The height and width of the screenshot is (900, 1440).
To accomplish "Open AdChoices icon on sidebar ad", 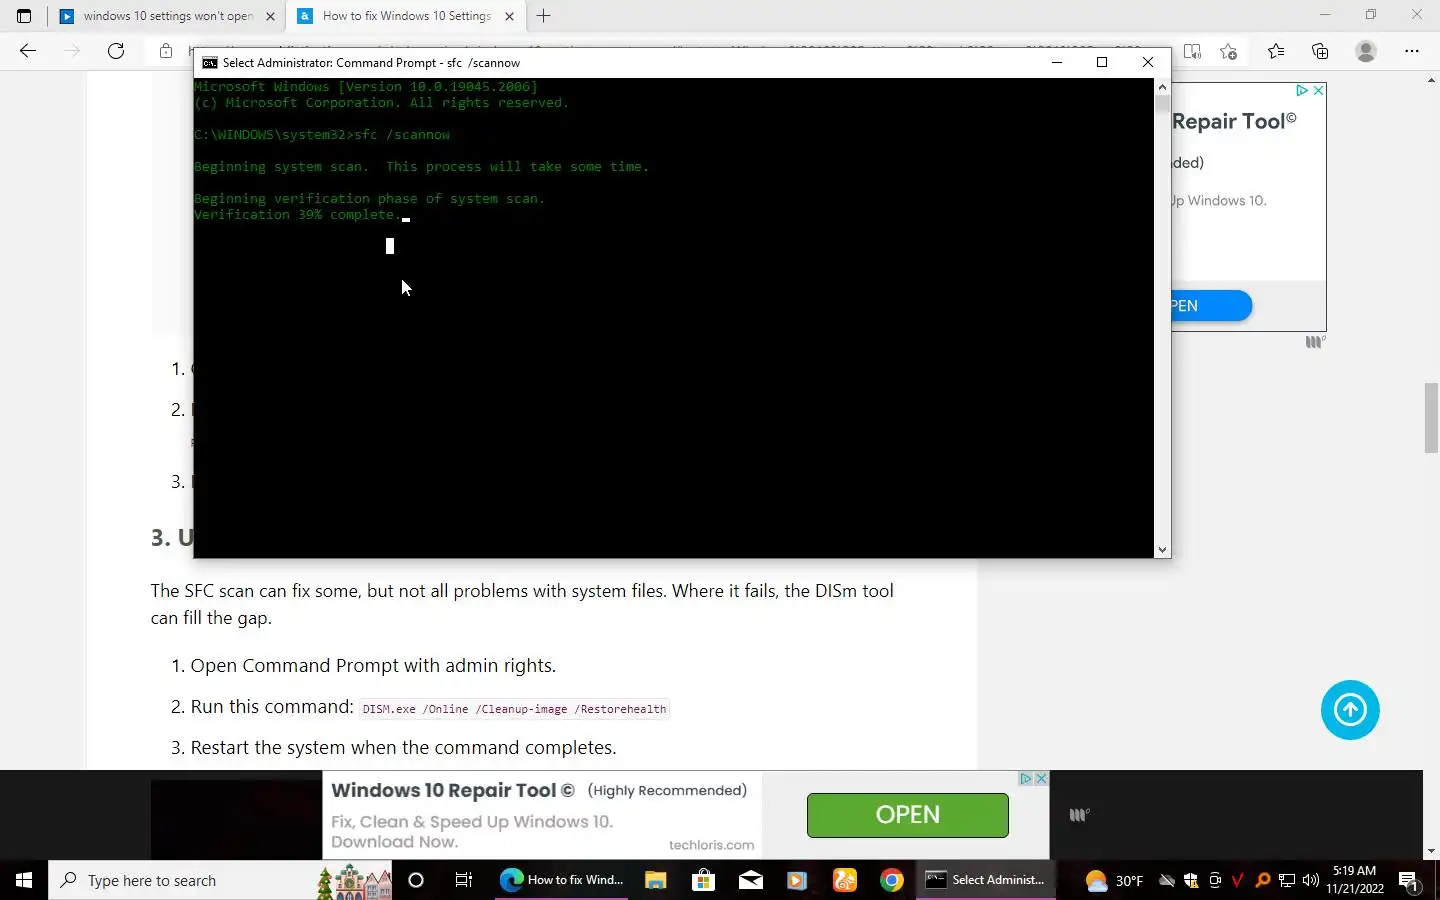I will click(1302, 90).
